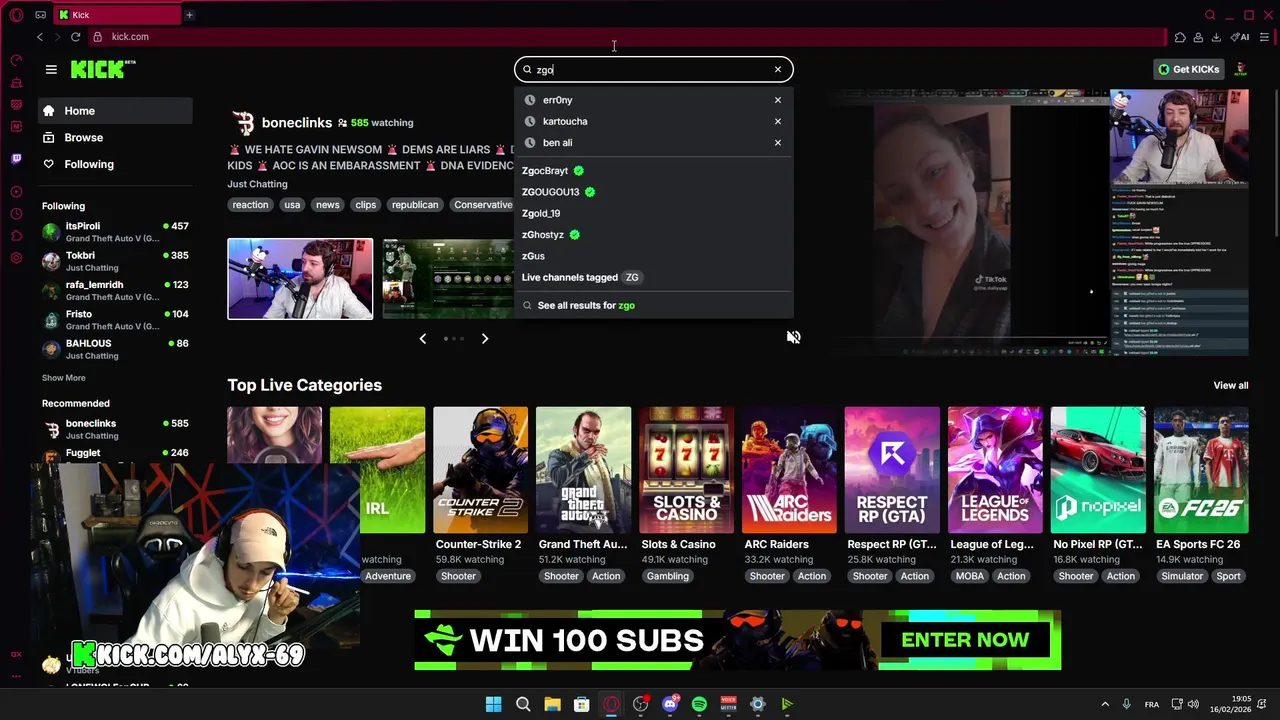Open Browse in sidebar
Image resolution: width=1280 pixels, height=720 pixels.
pyautogui.click(x=116, y=137)
